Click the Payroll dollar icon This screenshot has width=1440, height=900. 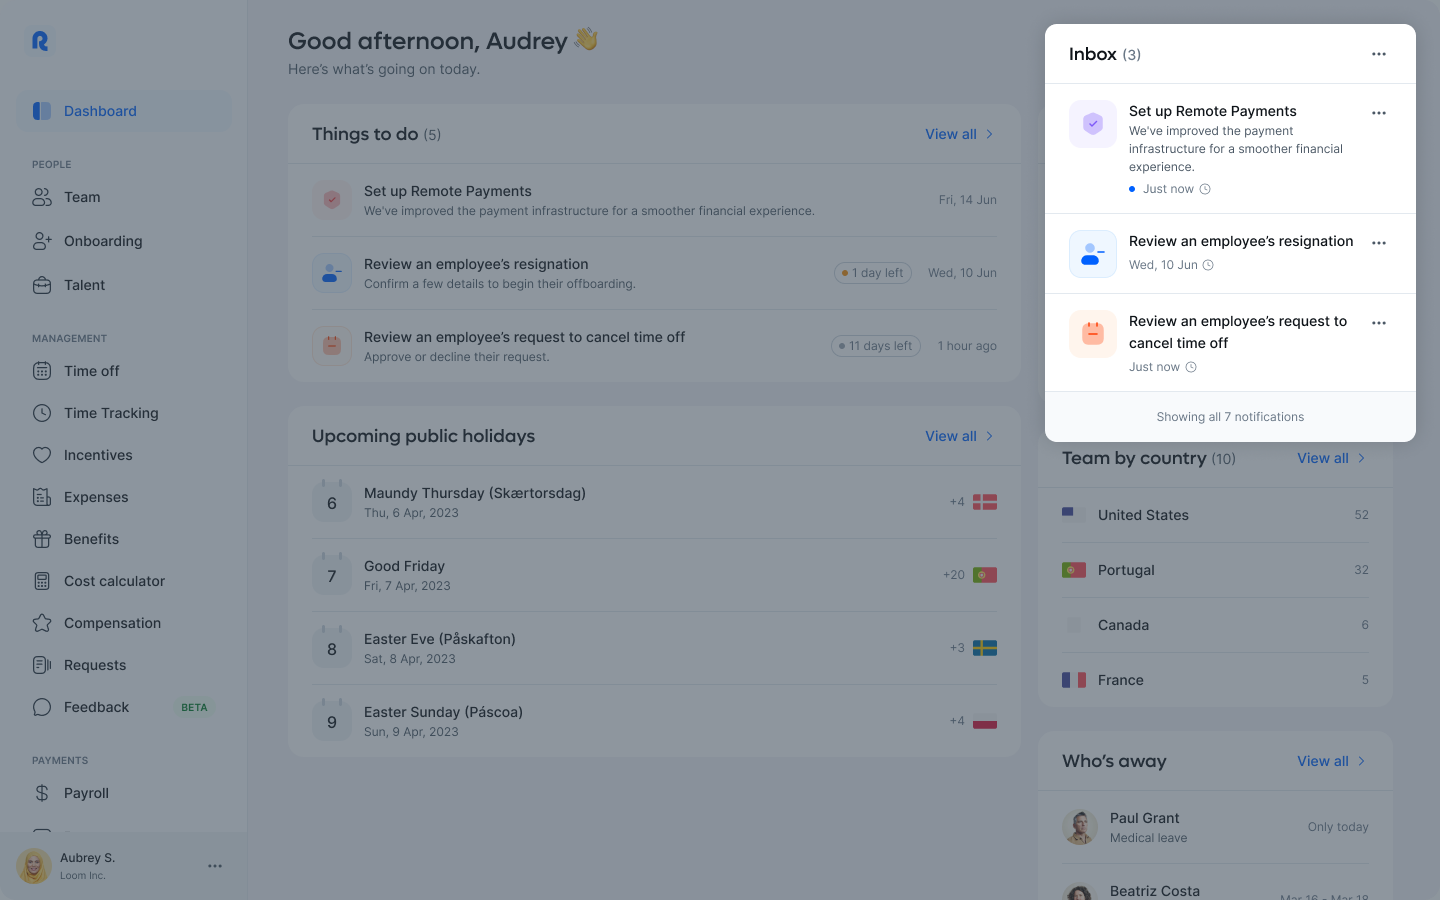pos(42,793)
